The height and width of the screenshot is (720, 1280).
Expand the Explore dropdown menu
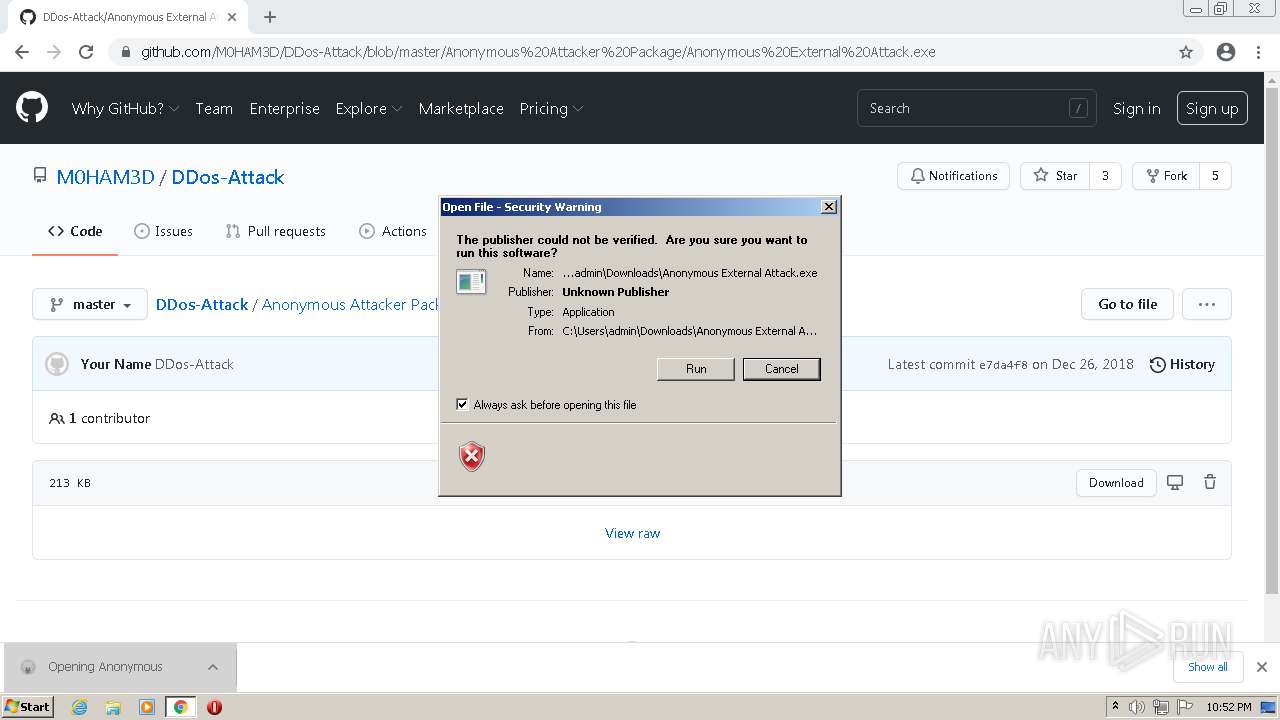coord(369,108)
